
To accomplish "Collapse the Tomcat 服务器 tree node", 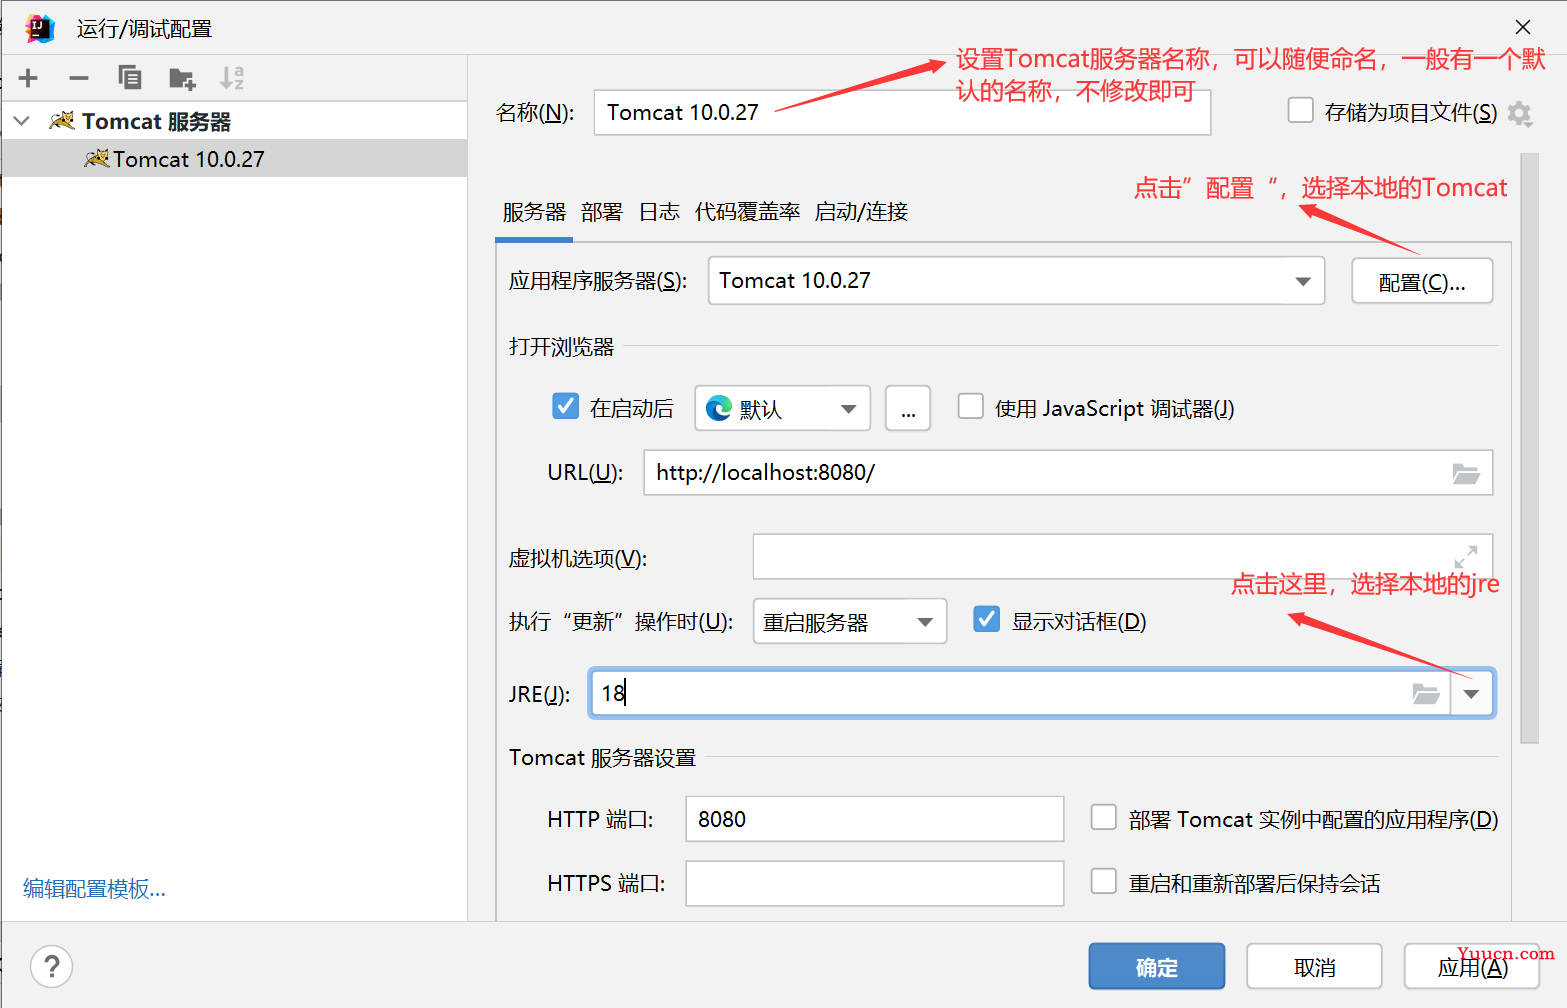I will point(22,121).
